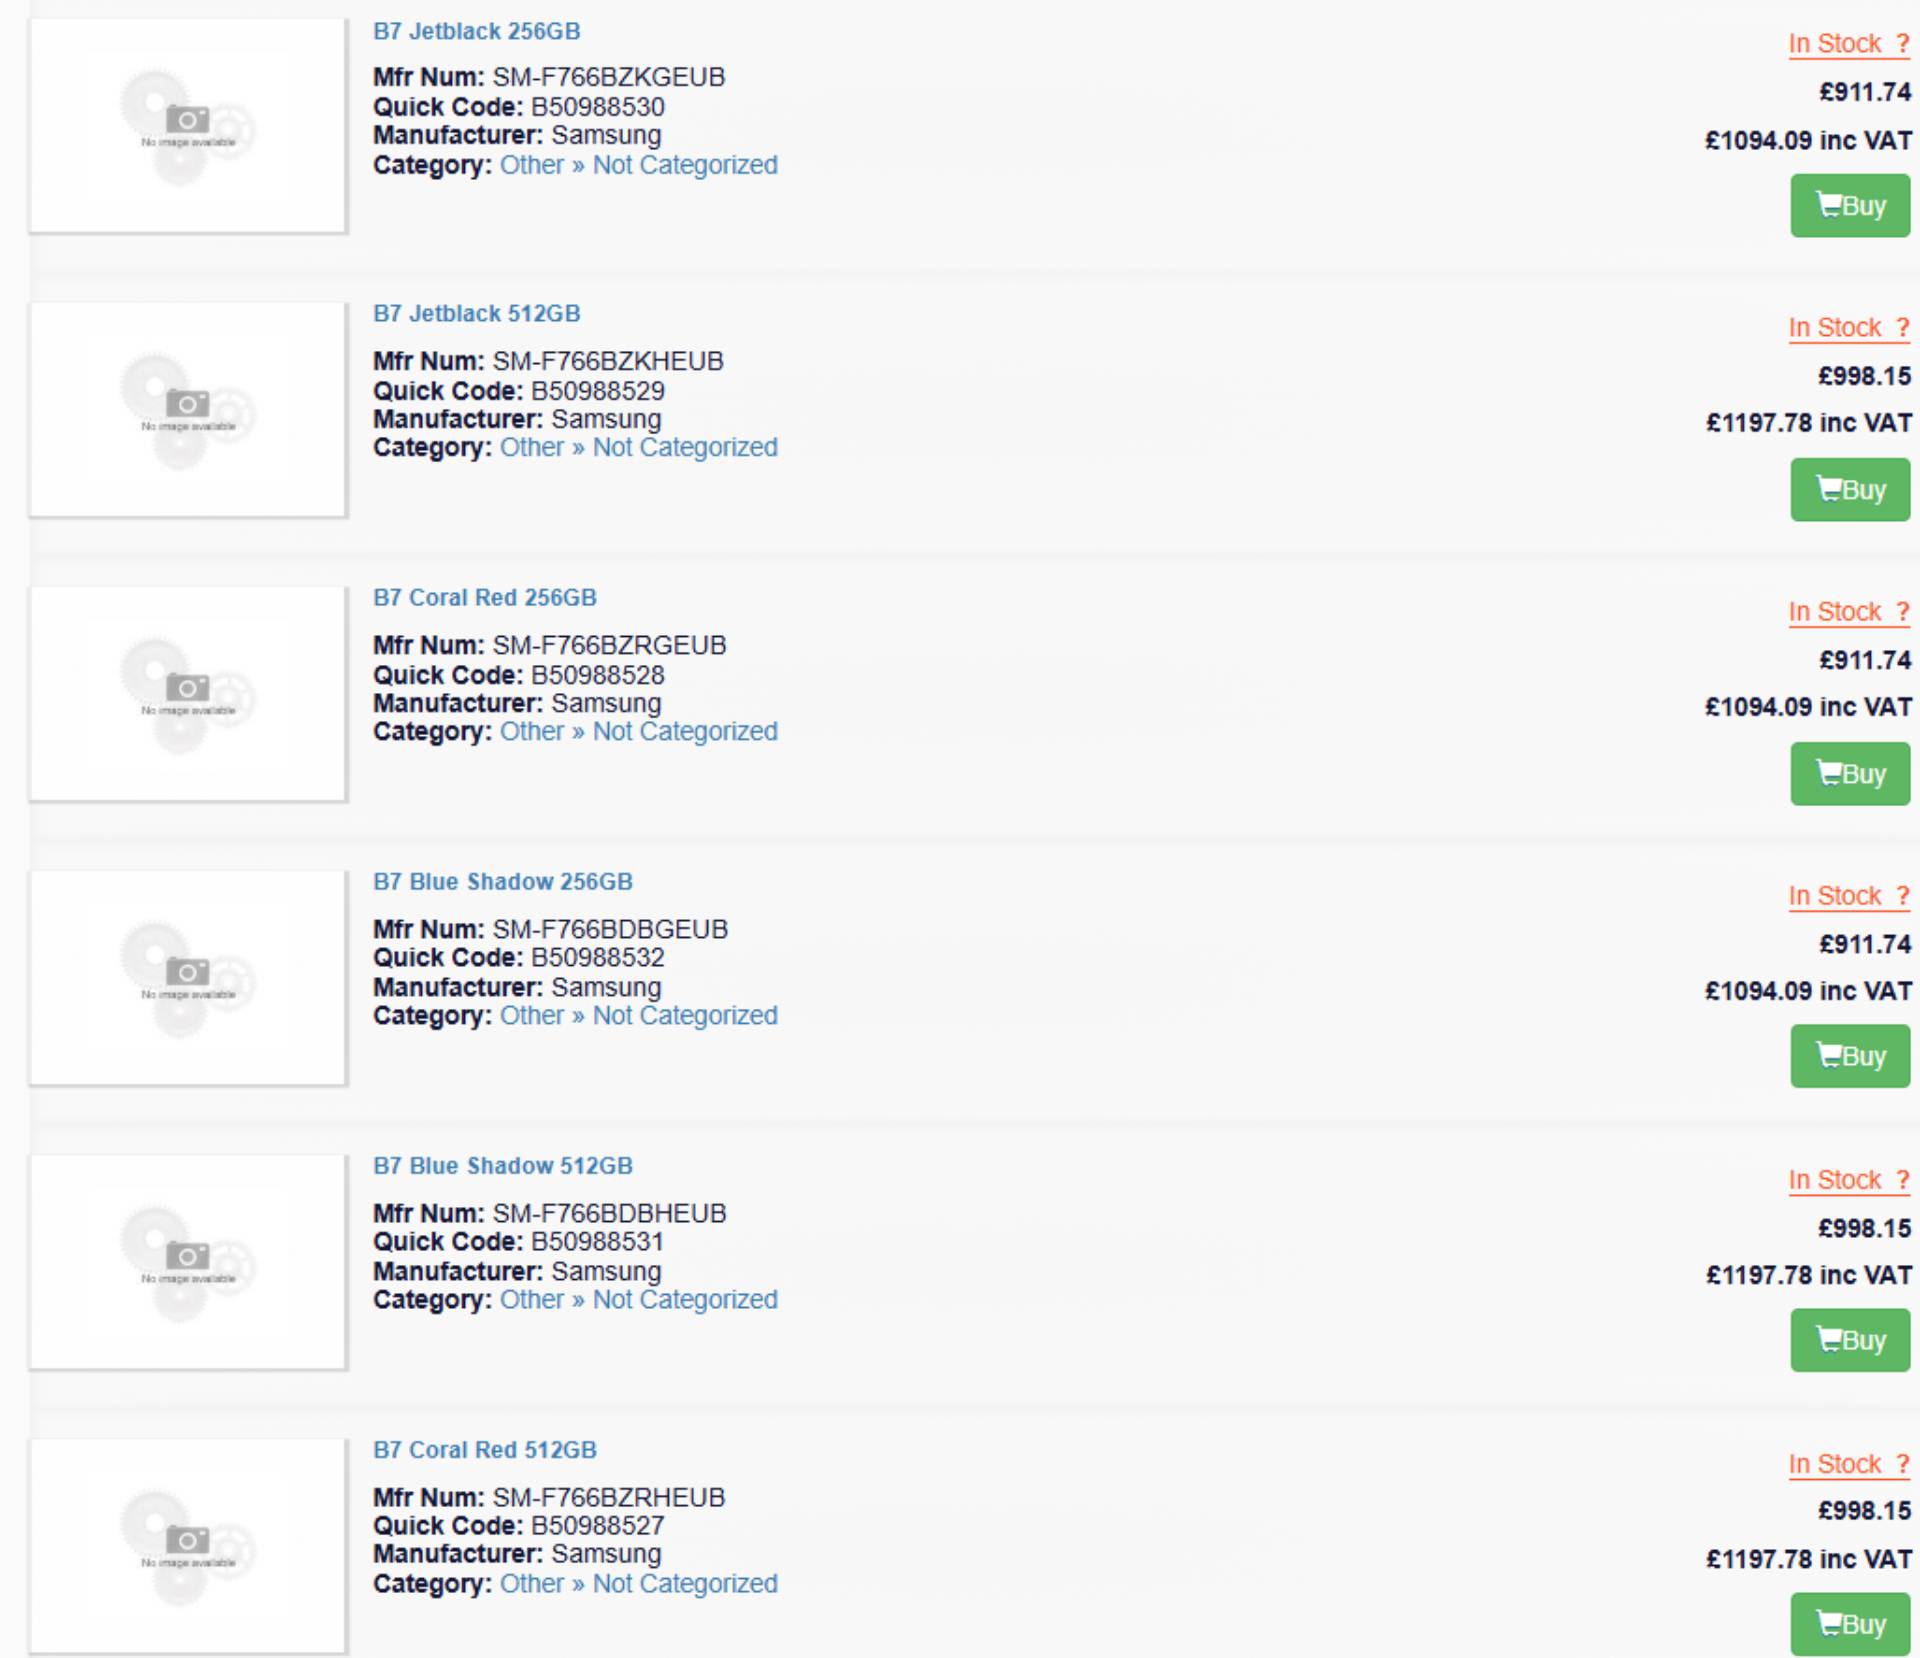Open B7 Blue Shadow 256GB product link

point(502,882)
